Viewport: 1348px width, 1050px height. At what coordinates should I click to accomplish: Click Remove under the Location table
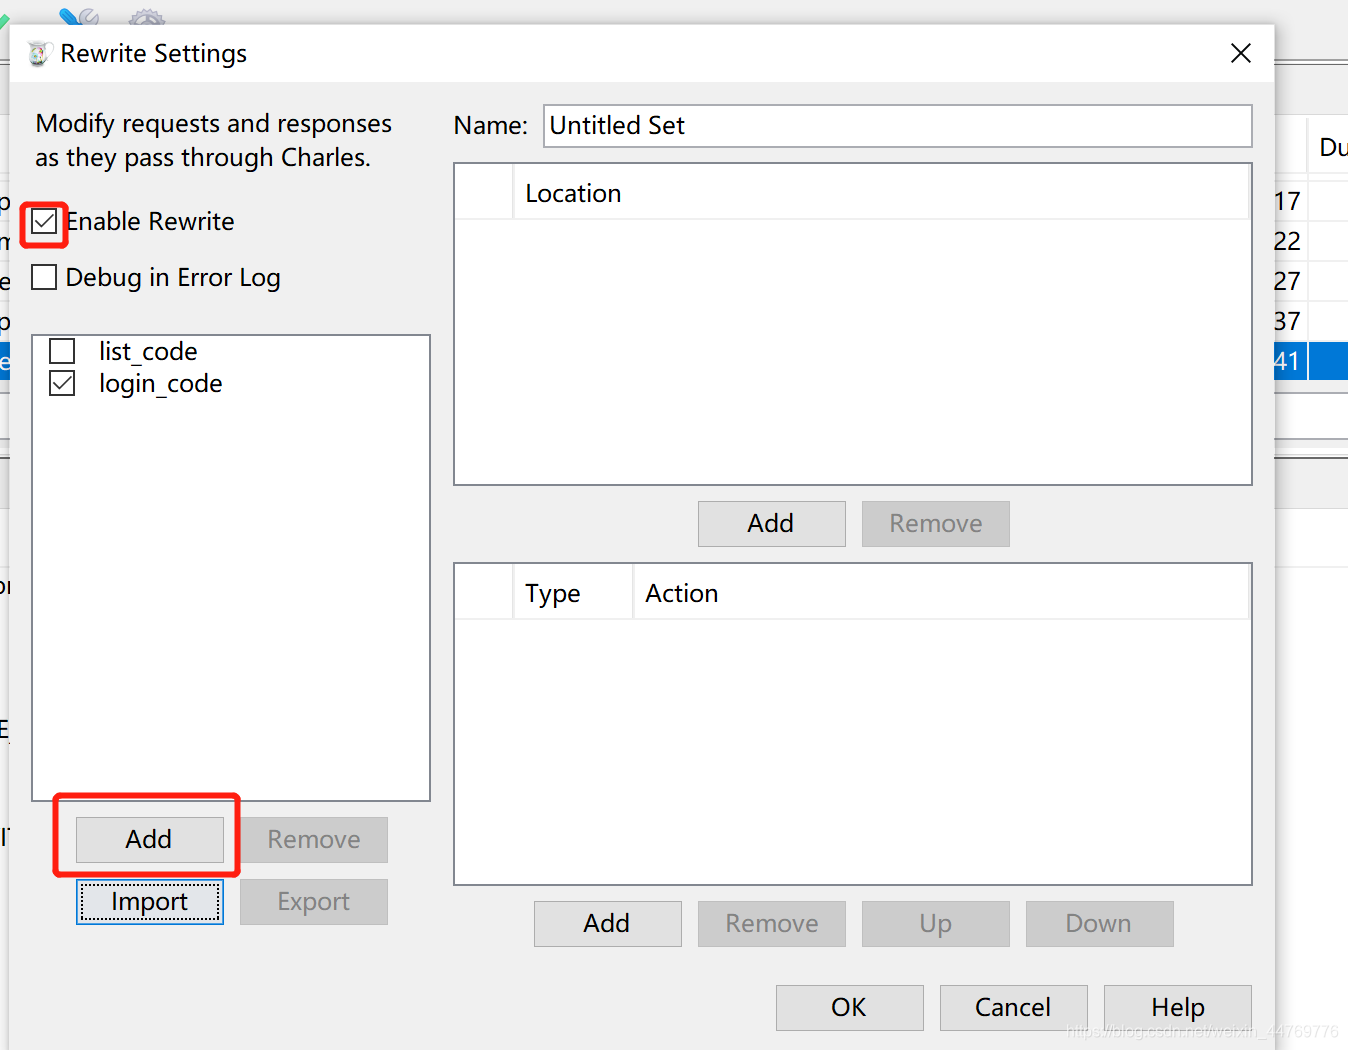point(936,524)
